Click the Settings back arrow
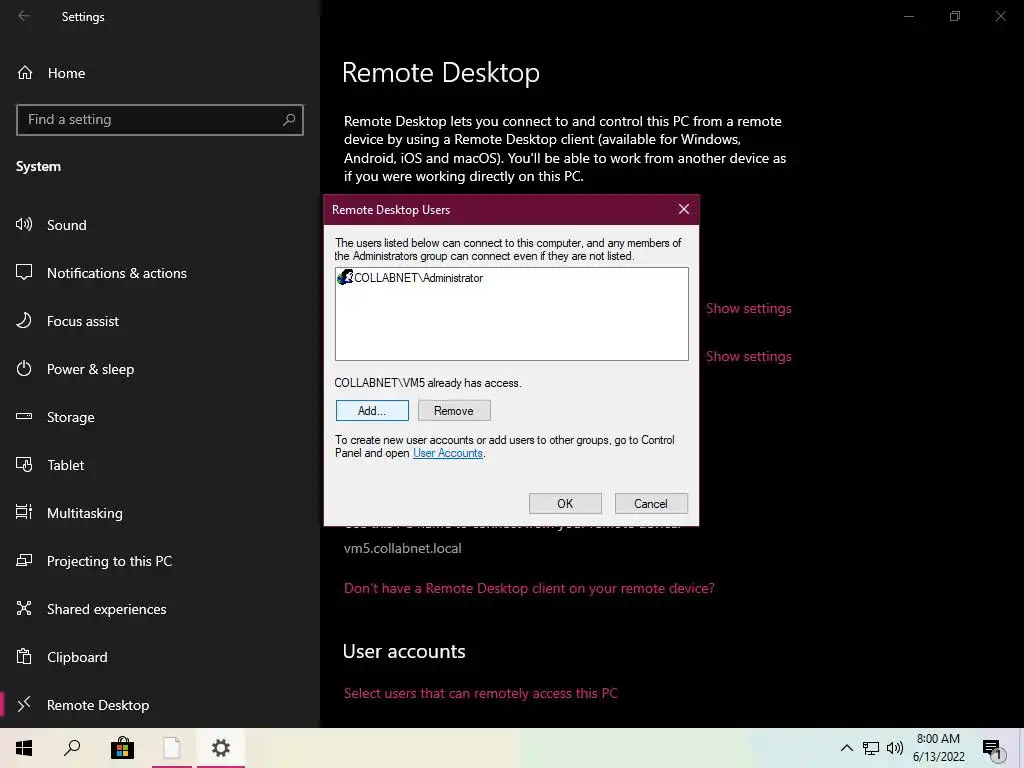This screenshot has height=768, width=1024. (24, 16)
